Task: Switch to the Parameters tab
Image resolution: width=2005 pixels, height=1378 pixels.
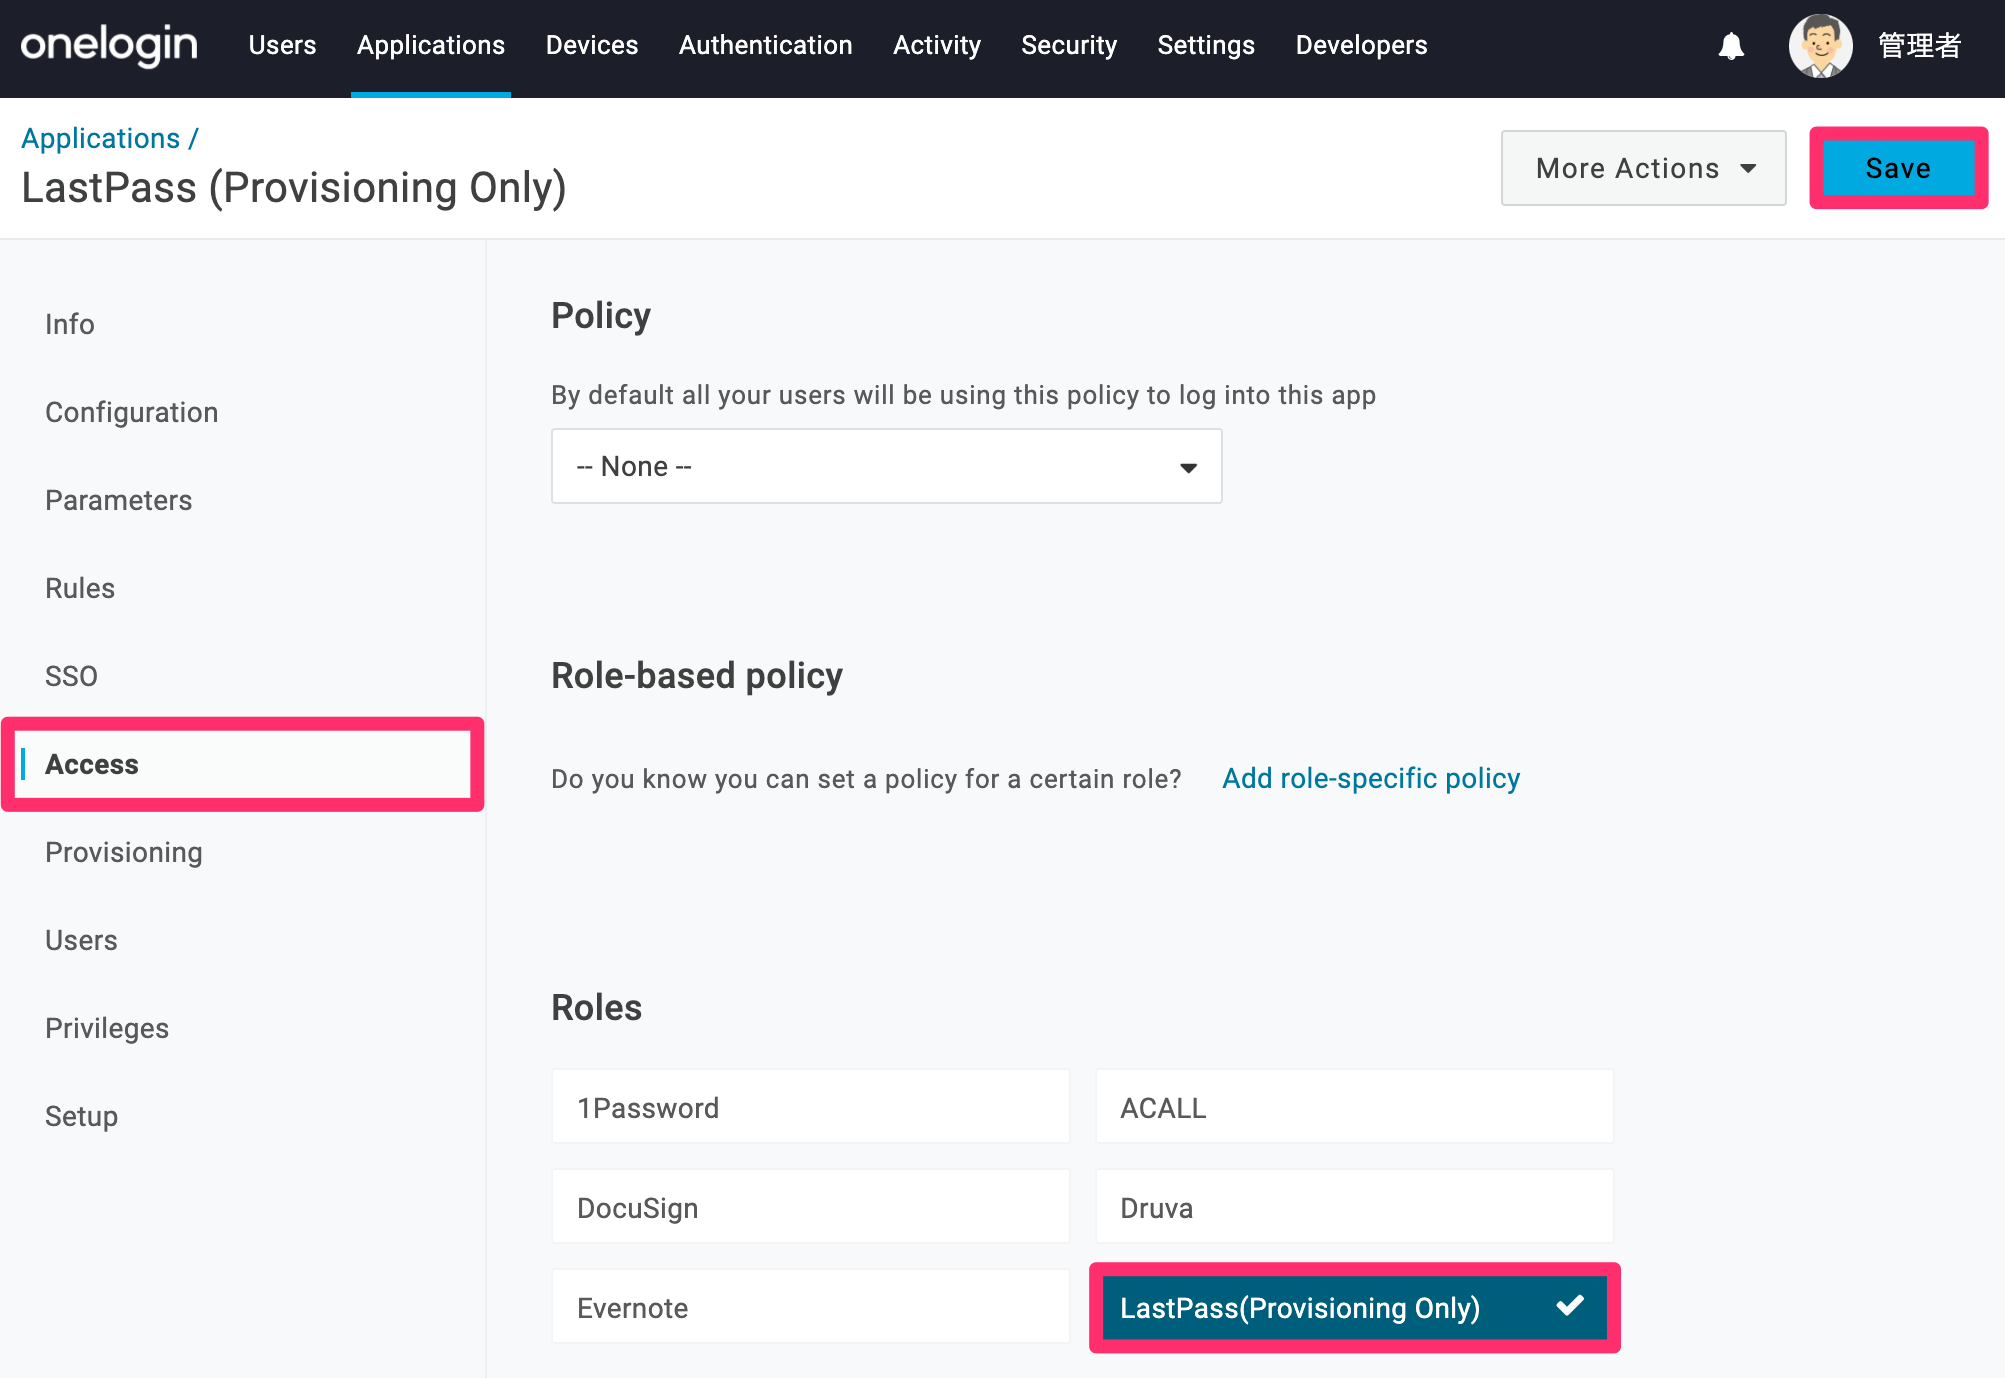Action: (x=118, y=500)
